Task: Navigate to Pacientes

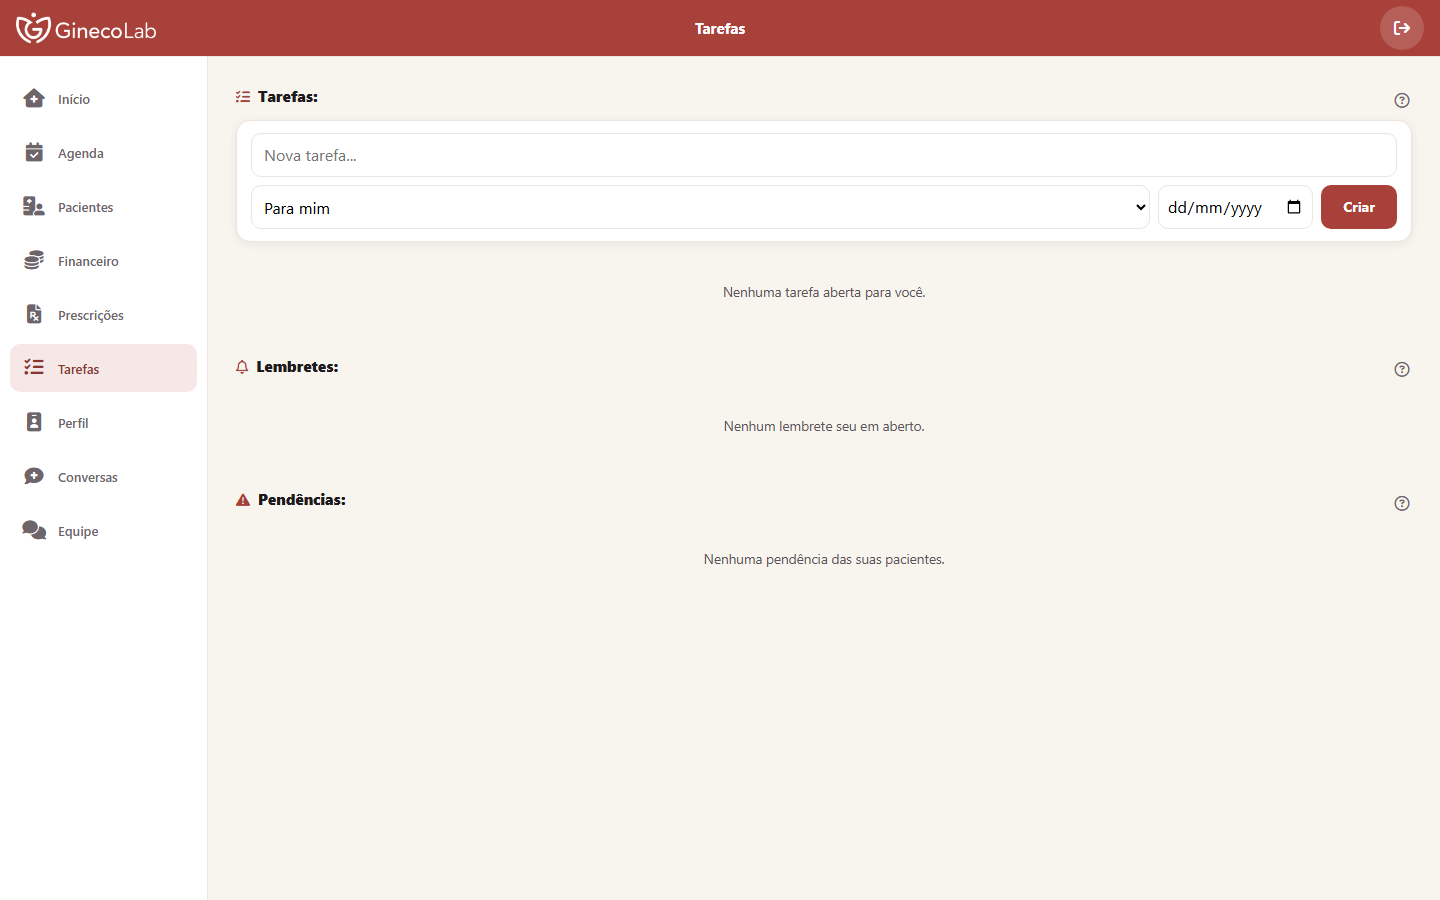Action: 104,207
